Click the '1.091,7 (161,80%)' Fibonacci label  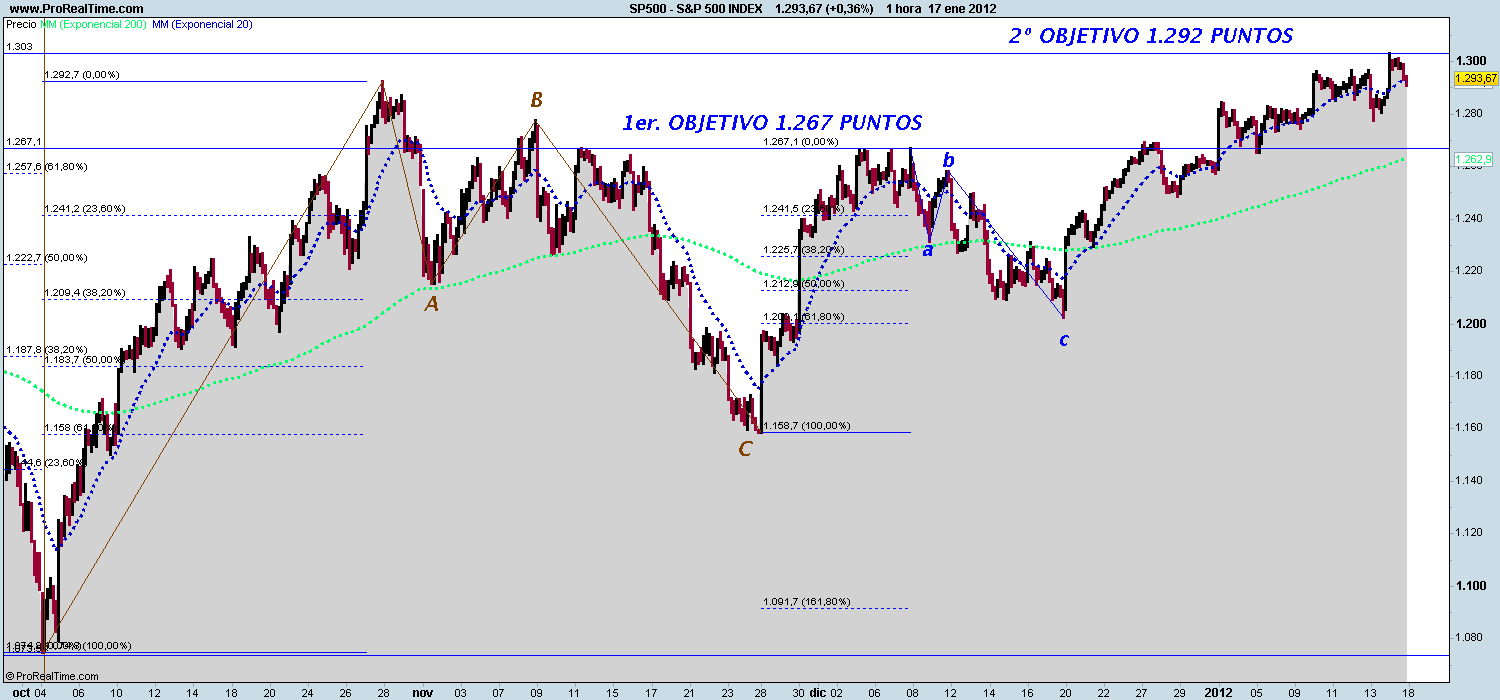point(806,602)
